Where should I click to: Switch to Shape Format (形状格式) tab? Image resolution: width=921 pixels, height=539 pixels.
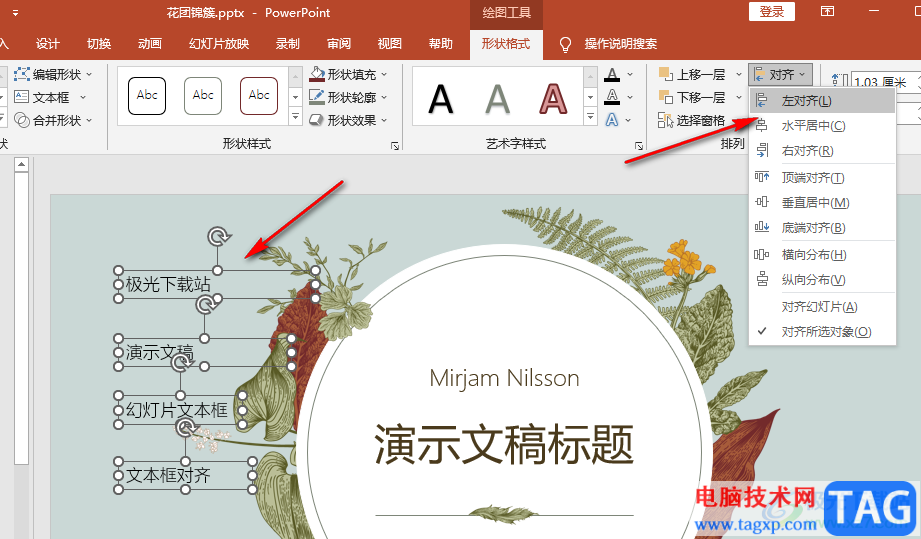(x=506, y=44)
